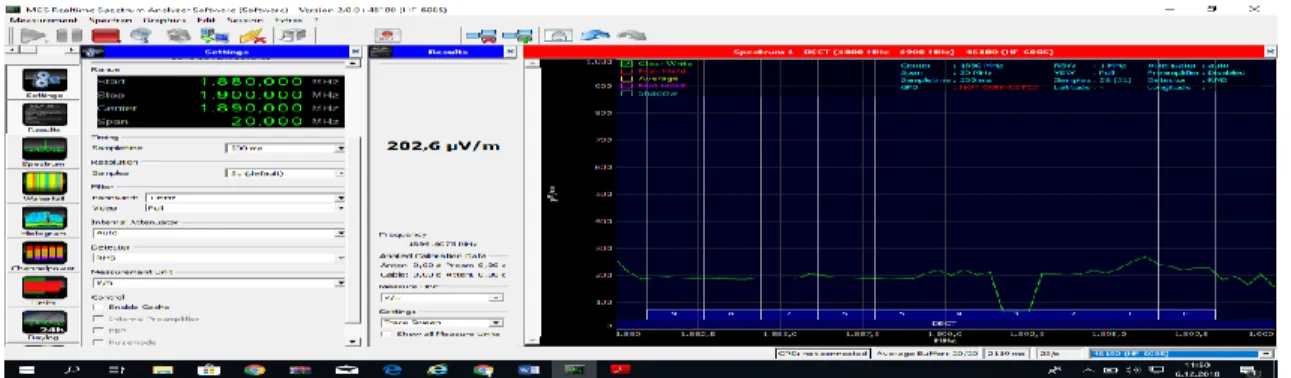Open the Sampletime dropdown
1291x378 pixels.
(x=285, y=147)
